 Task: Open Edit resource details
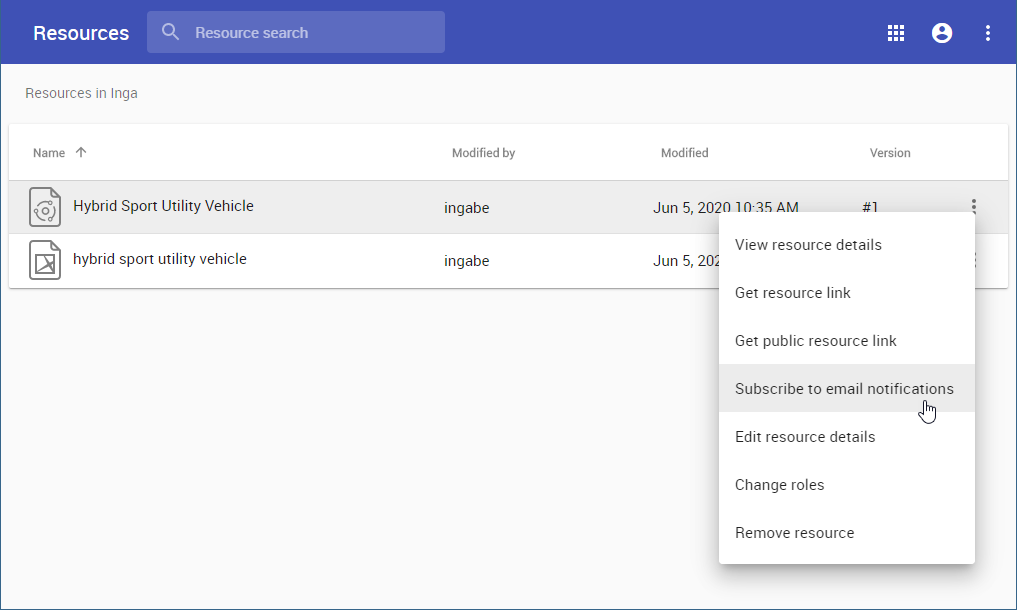tap(805, 437)
